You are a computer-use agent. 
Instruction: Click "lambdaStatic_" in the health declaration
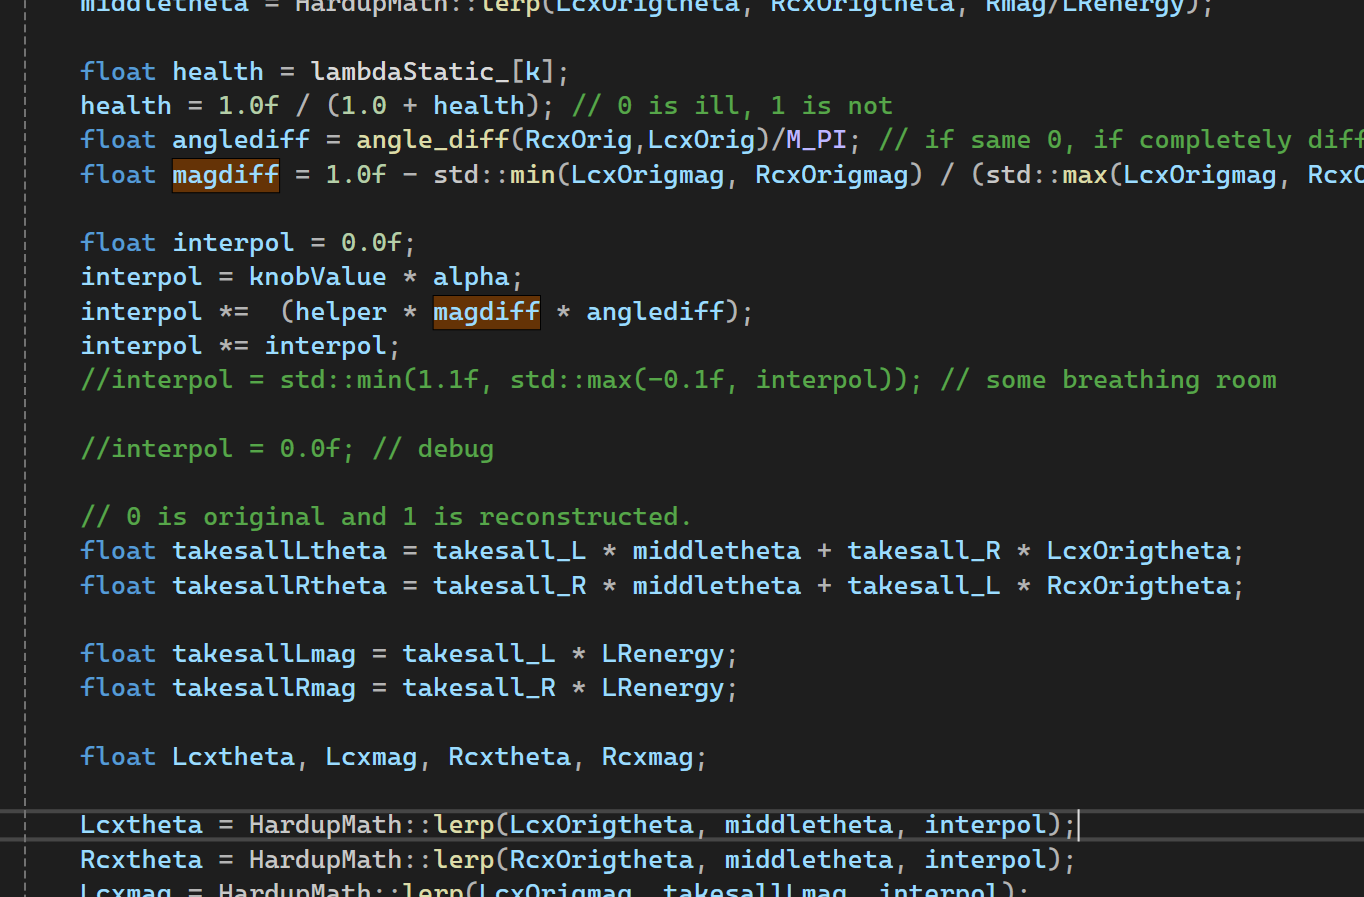410,72
